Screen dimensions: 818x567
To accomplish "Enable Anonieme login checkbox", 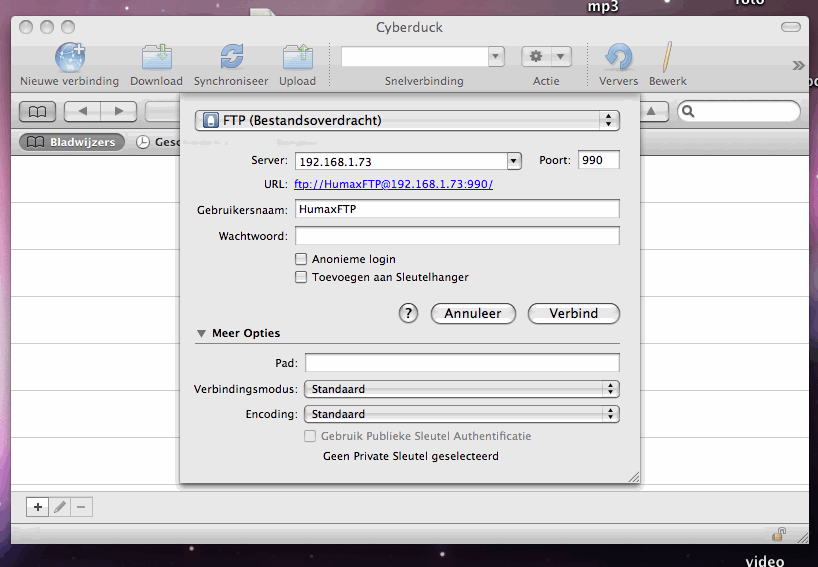I will pyautogui.click(x=301, y=259).
